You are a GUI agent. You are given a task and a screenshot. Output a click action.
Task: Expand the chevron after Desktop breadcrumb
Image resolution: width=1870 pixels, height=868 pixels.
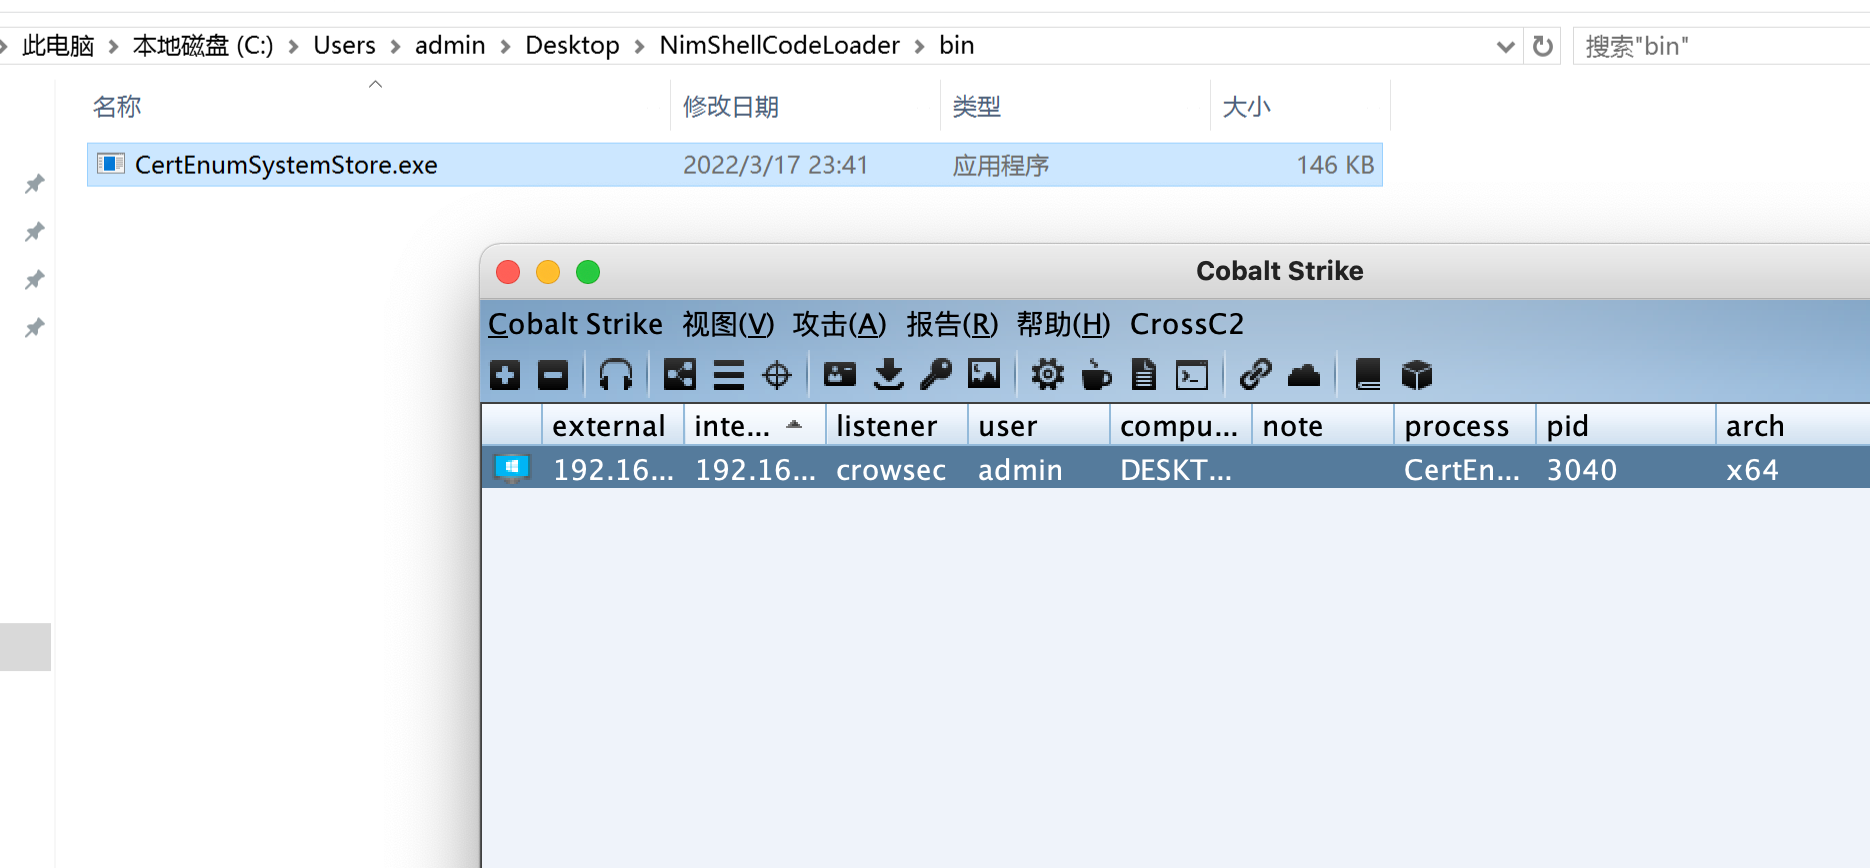(639, 47)
